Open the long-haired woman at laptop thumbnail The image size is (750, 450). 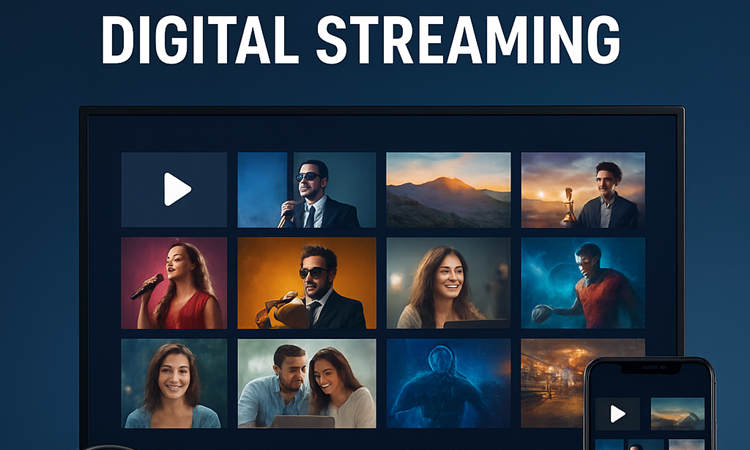pyautogui.click(x=448, y=283)
